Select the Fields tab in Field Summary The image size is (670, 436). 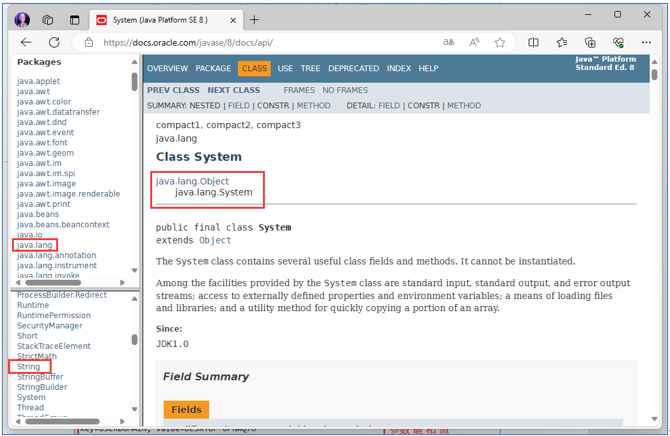click(186, 409)
